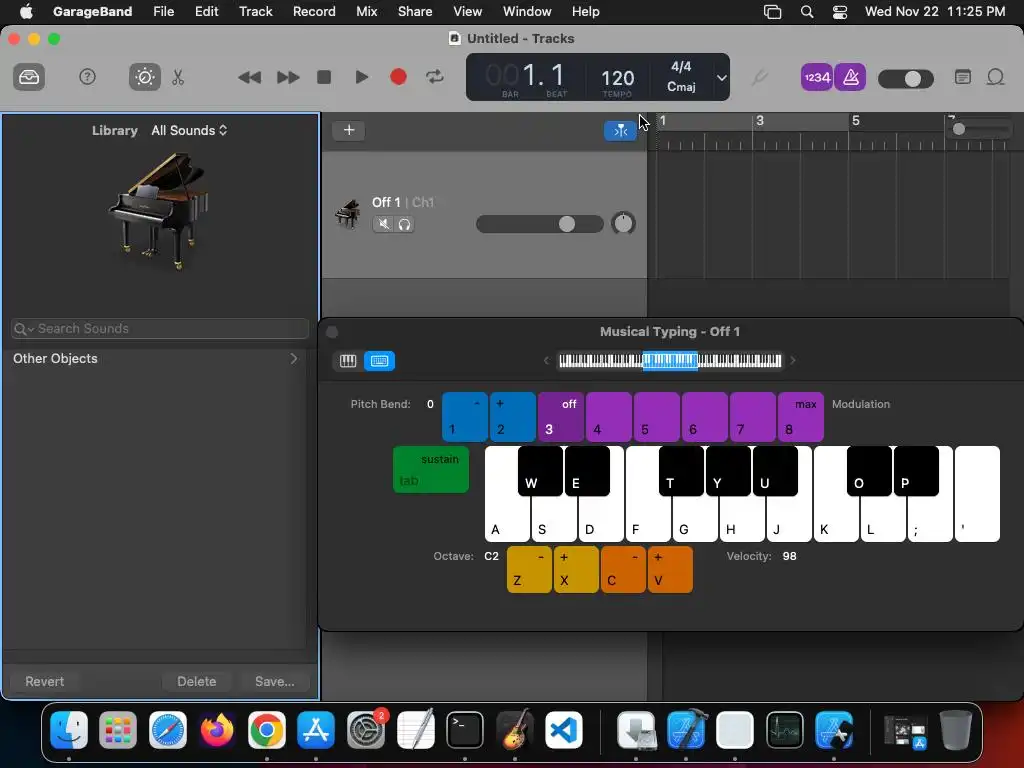Image resolution: width=1024 pixels, height=768 pixels.
Task: Add a new track with plus button
Action: coord(349,130)
